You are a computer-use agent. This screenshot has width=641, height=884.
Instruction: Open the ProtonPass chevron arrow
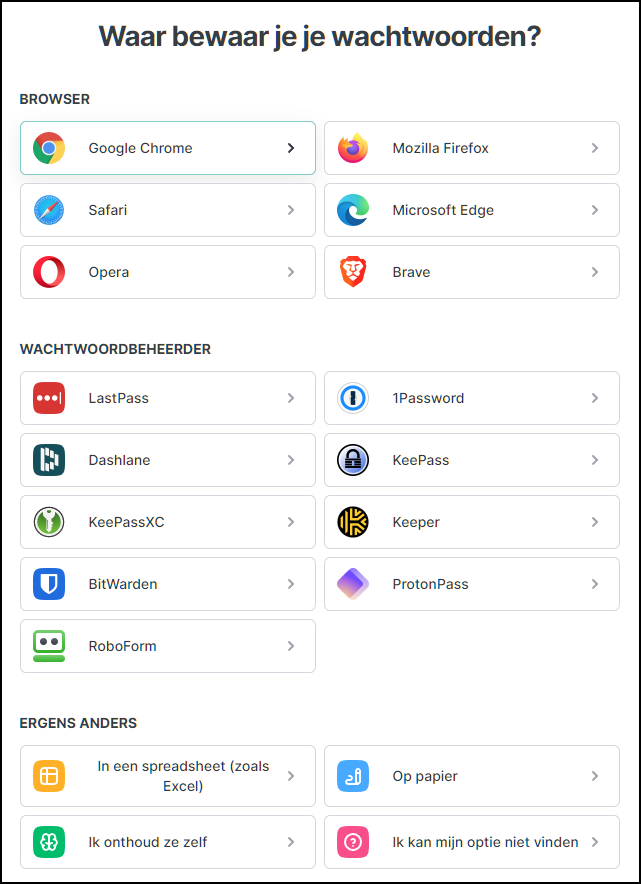pos(595,584)
